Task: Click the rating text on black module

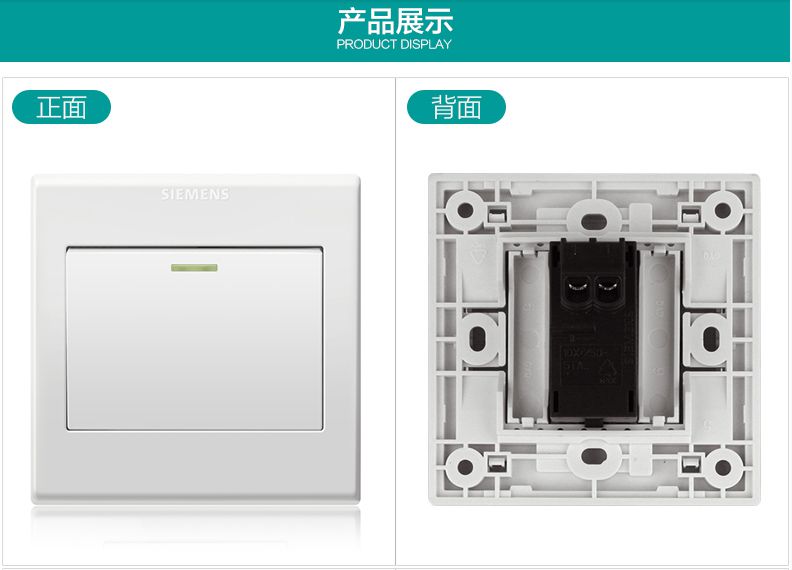Action: click(x=582, y=360)
